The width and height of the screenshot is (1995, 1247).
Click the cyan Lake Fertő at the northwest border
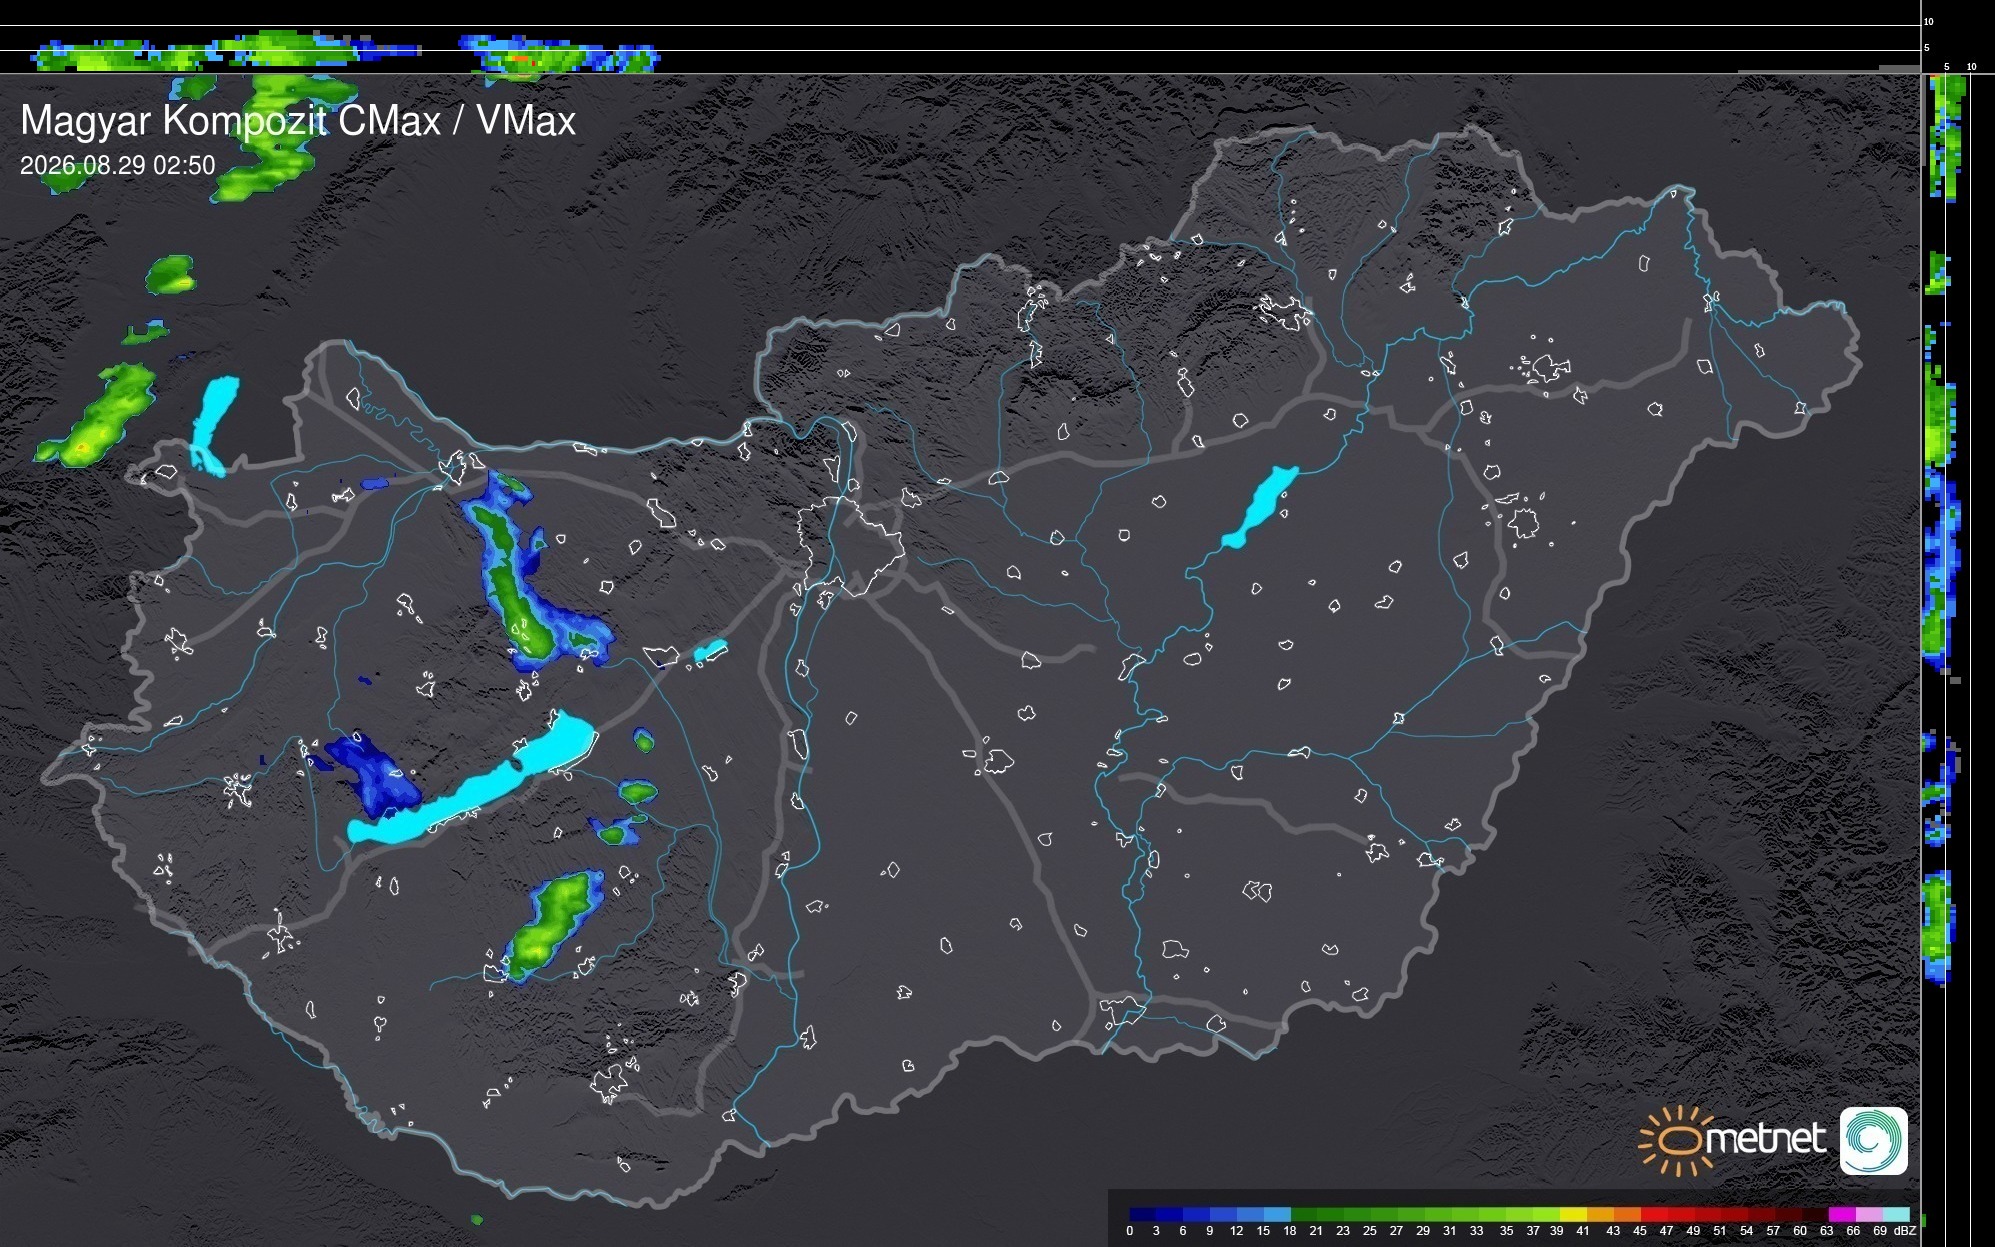214,425
